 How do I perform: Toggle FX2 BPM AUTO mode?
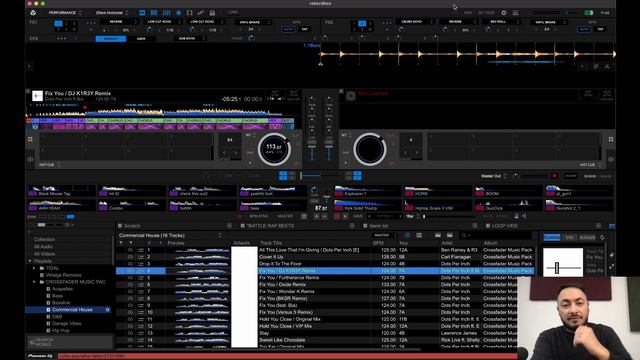pos(584,29)
